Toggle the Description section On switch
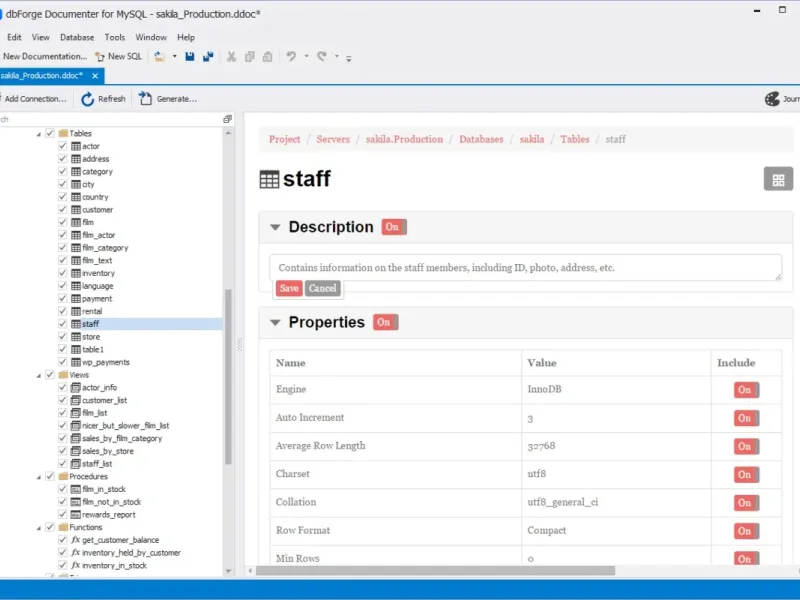The image size is (800, 600). point(393,227)
